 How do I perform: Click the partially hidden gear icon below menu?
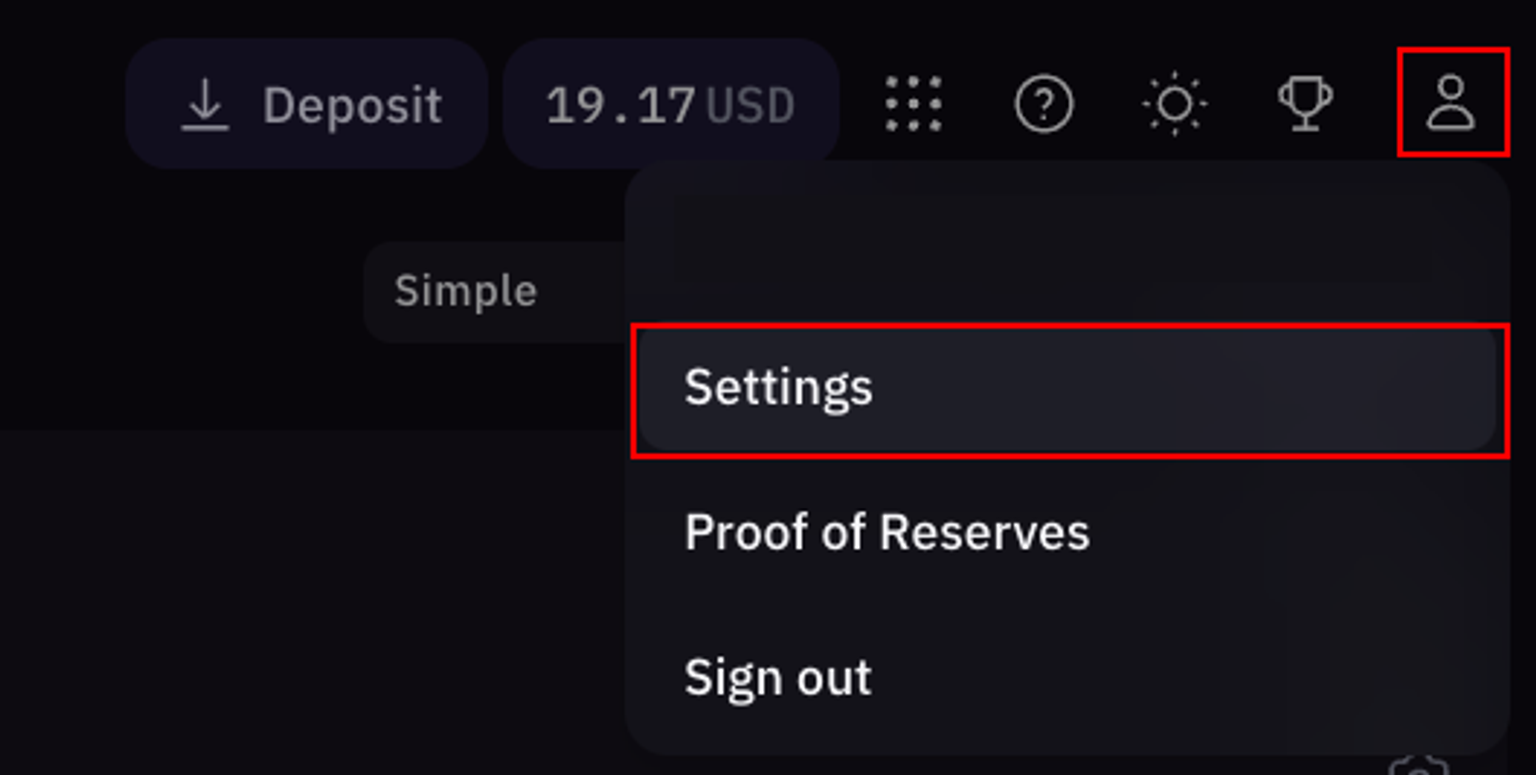click(1419, 766)
